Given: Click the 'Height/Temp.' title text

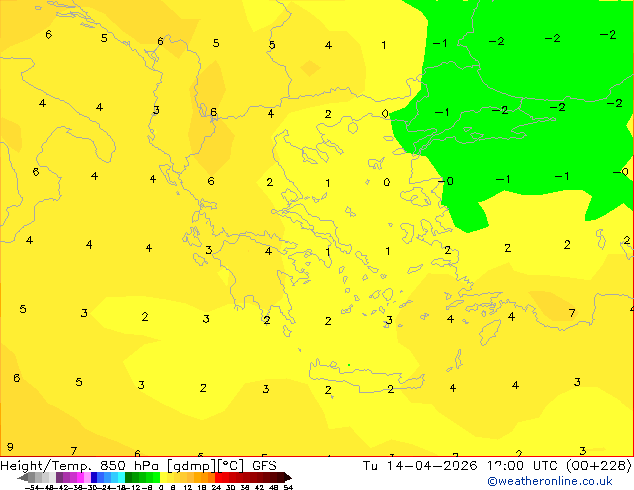Looking at the screenshot, I should click(45, 466).
